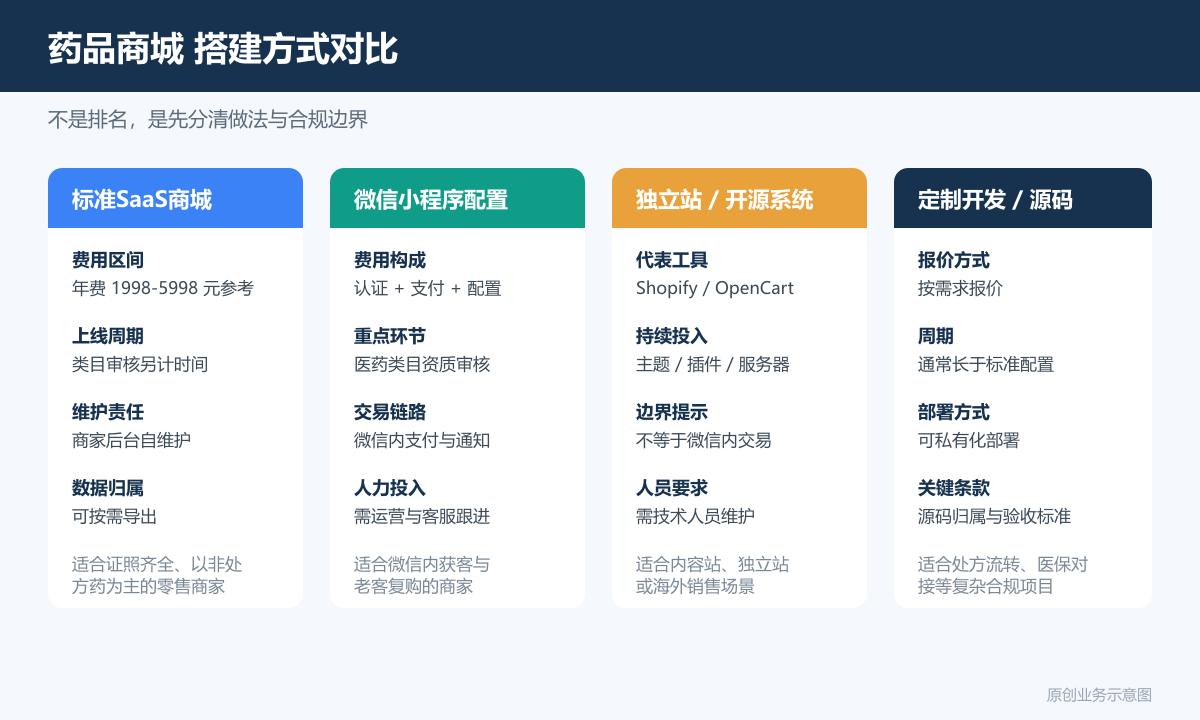Click the text 医药类目资质审核

[x=422, y=364]
